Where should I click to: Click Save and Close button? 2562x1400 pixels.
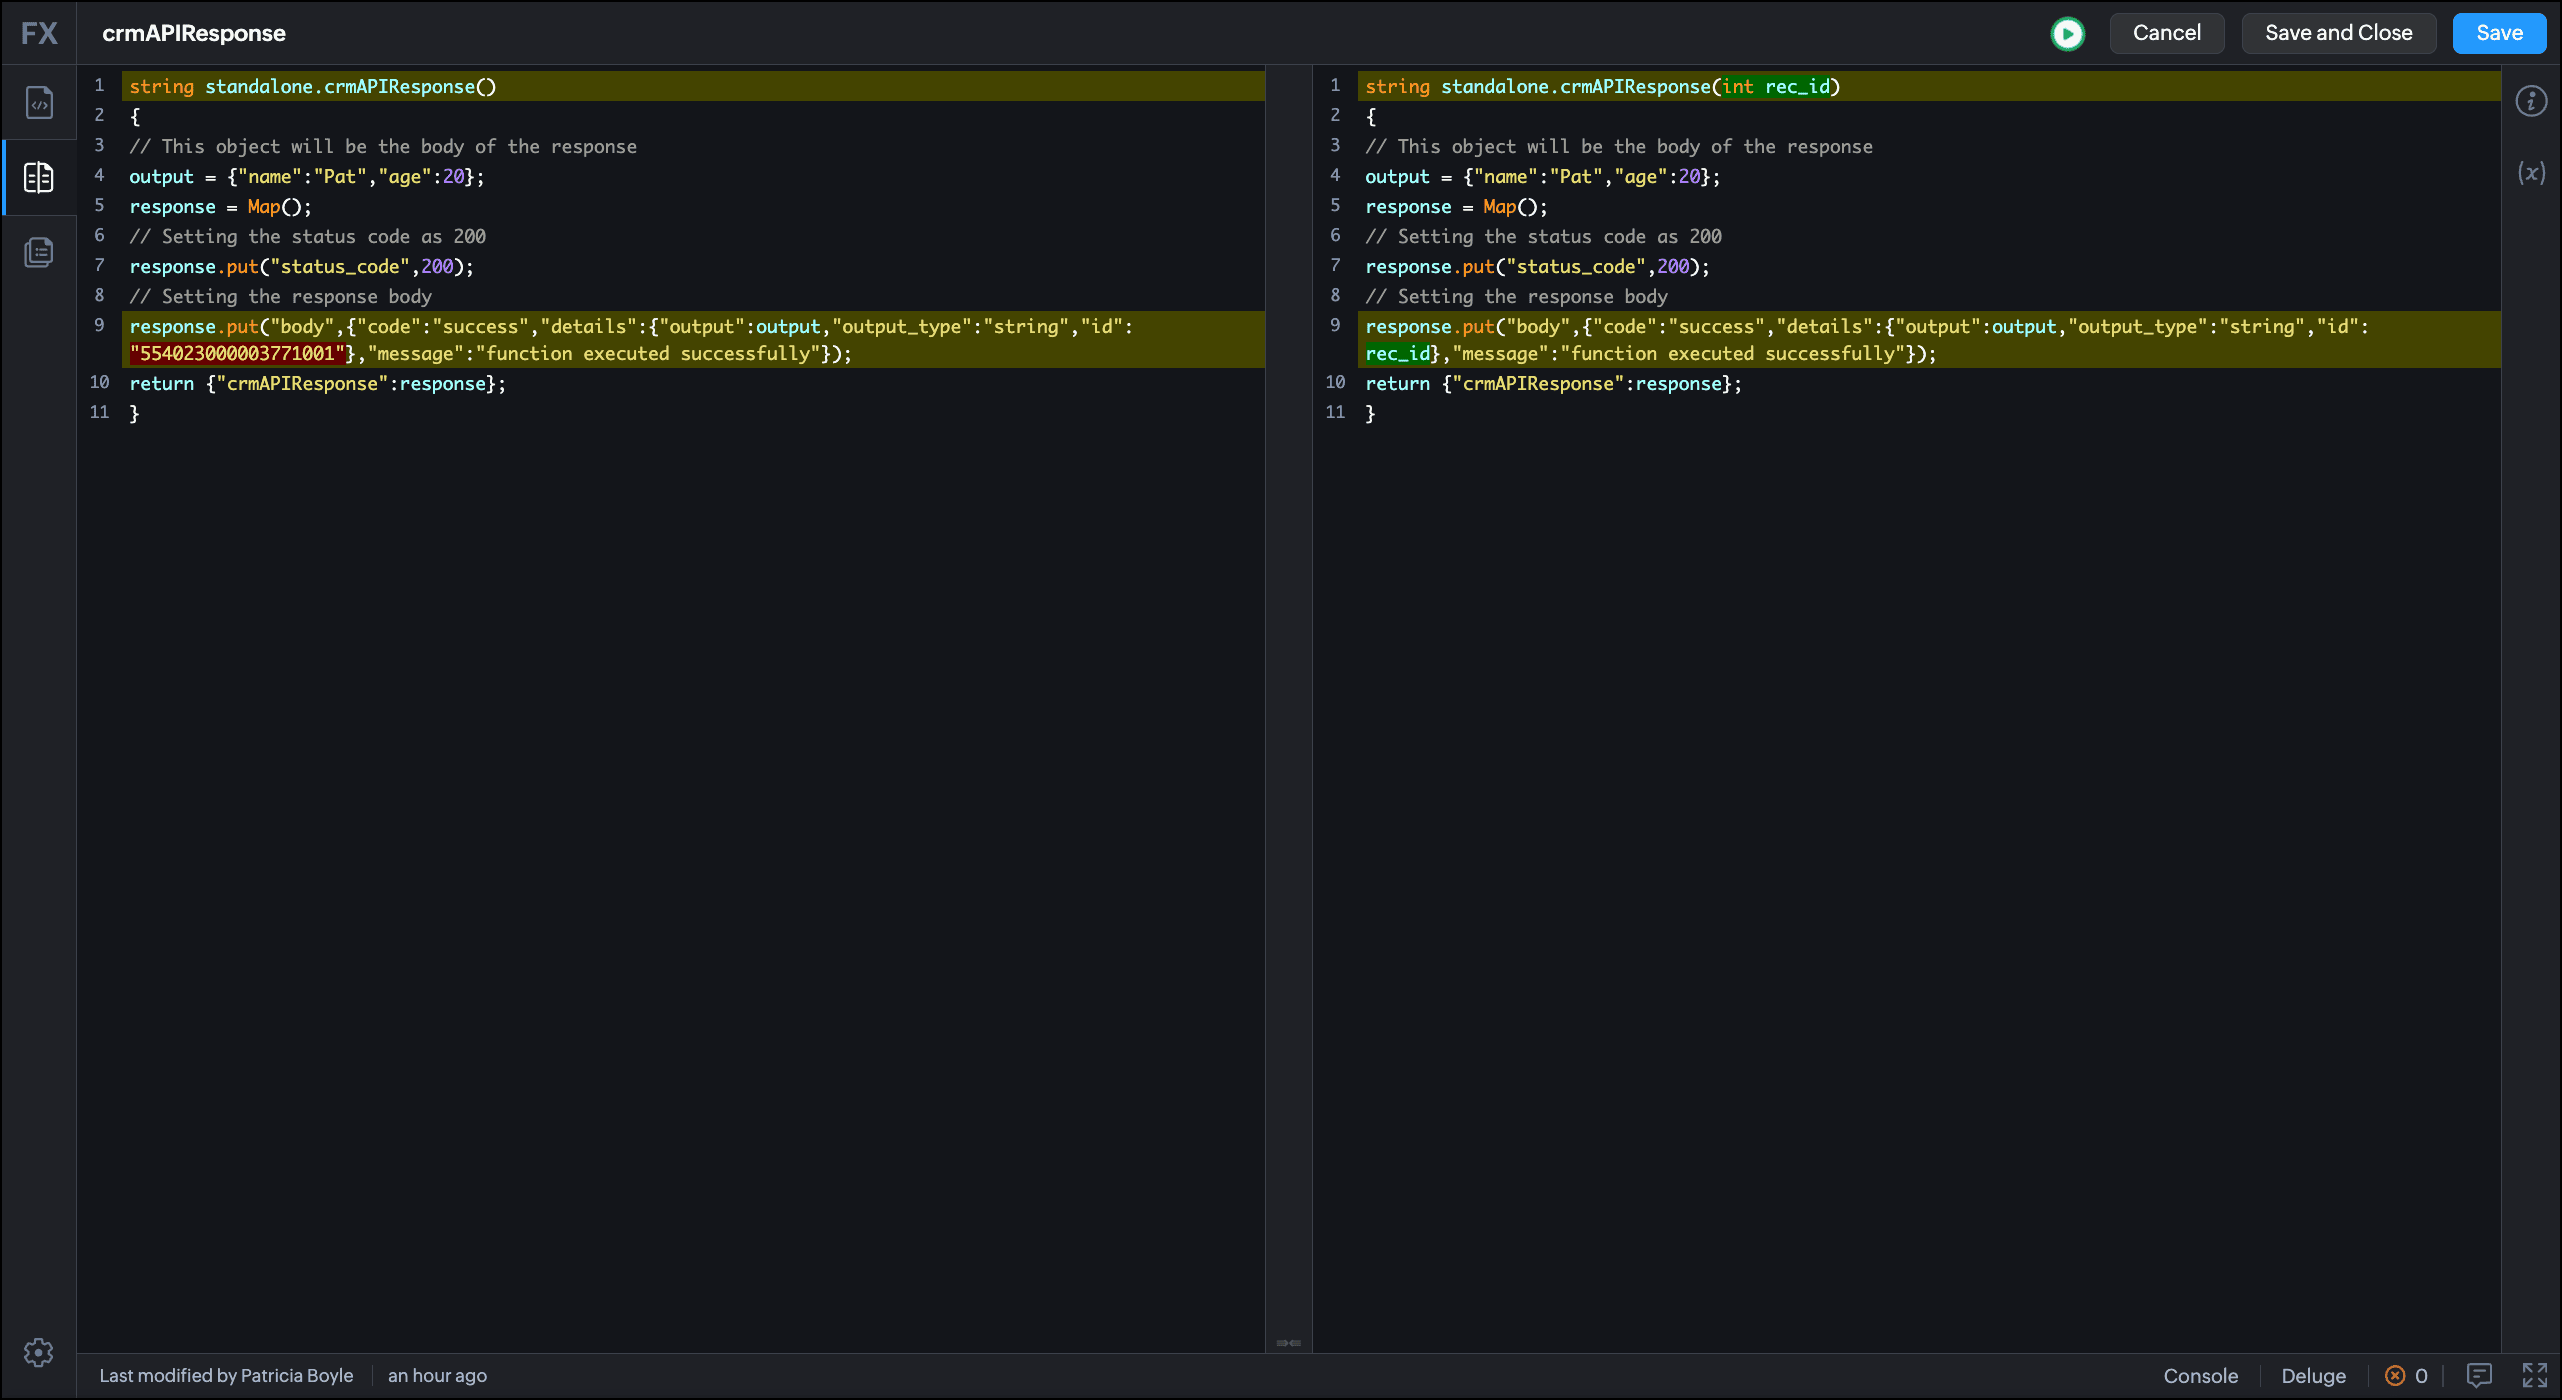2338,33
